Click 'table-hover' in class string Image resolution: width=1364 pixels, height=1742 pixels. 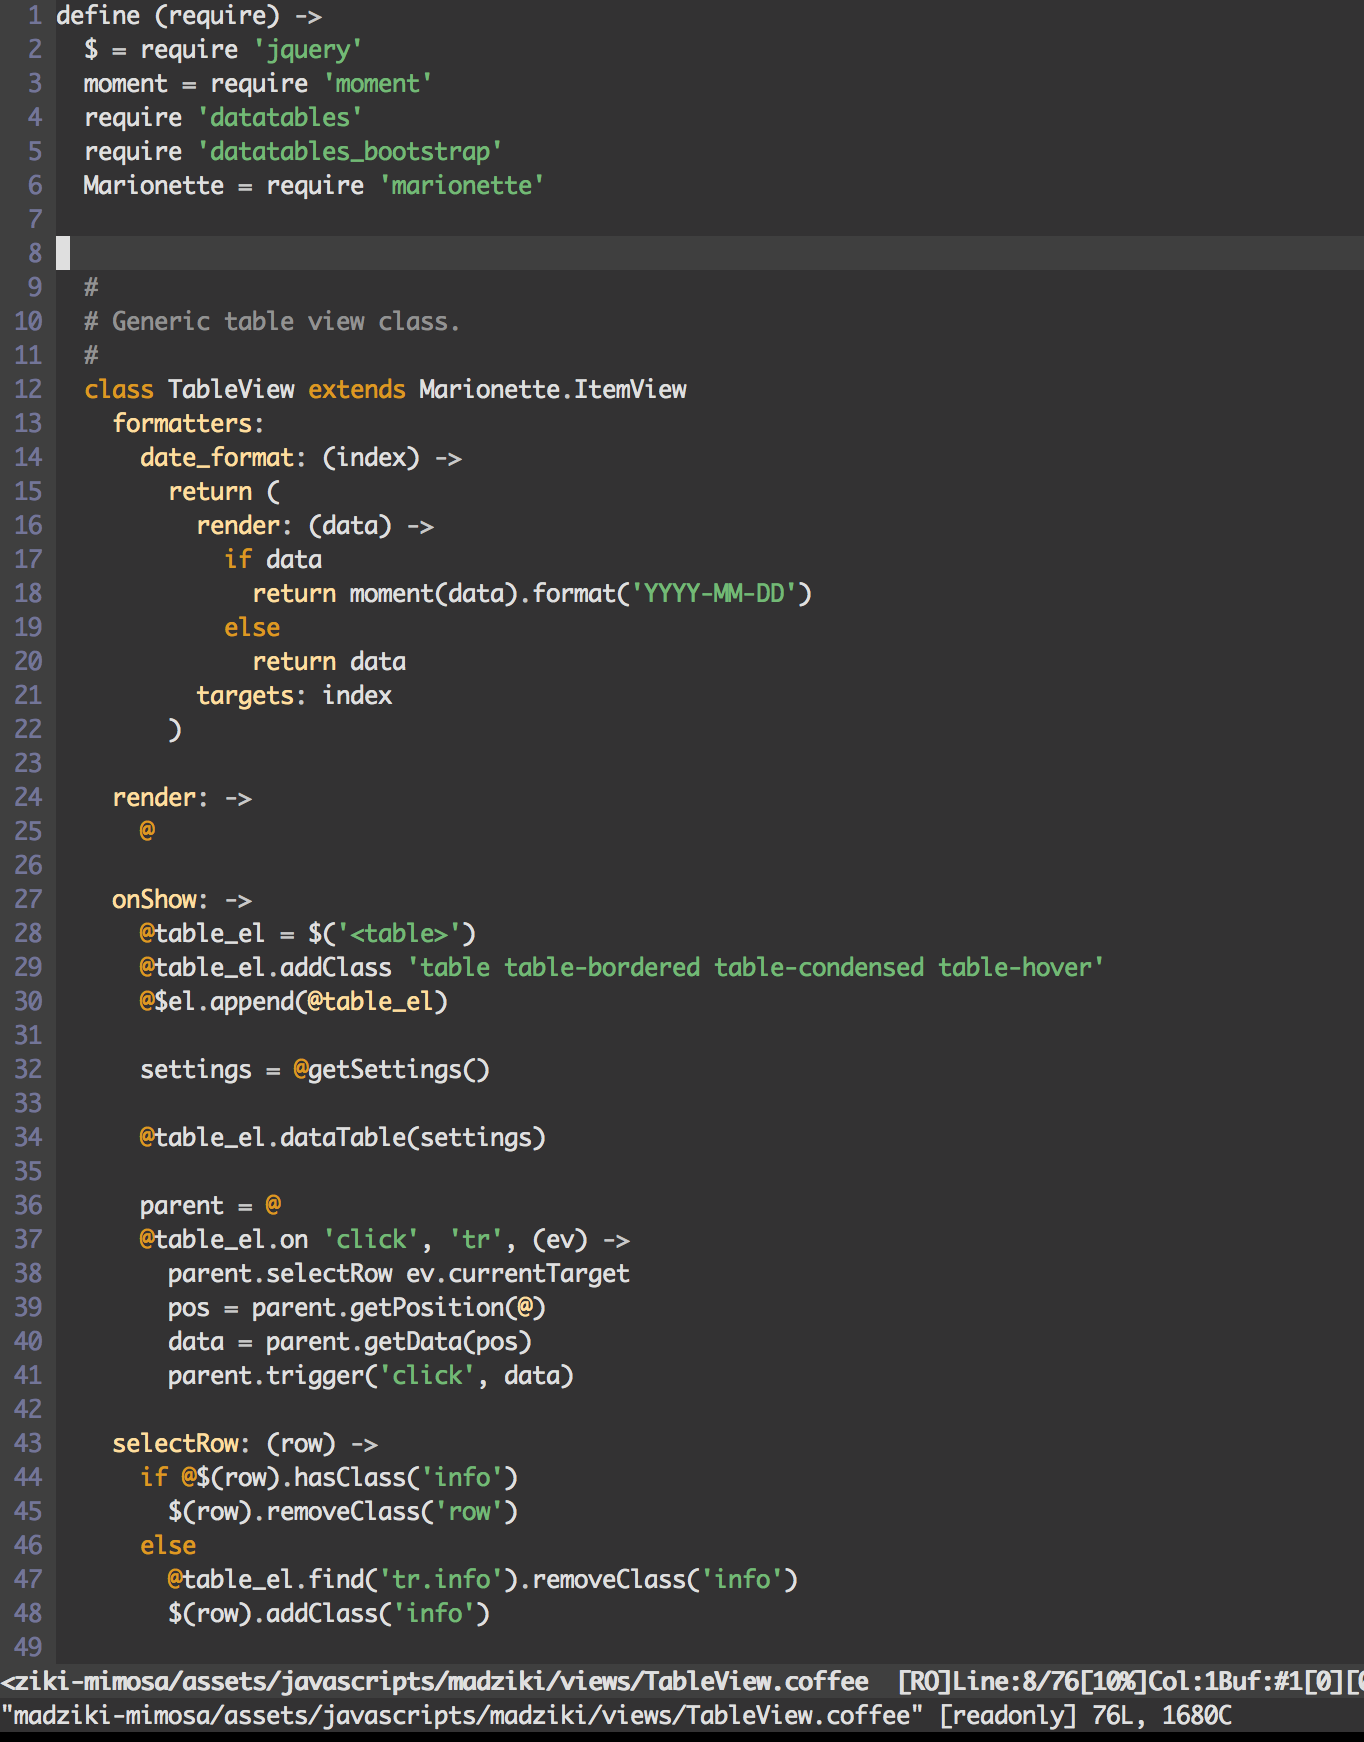click(1014, 968)
